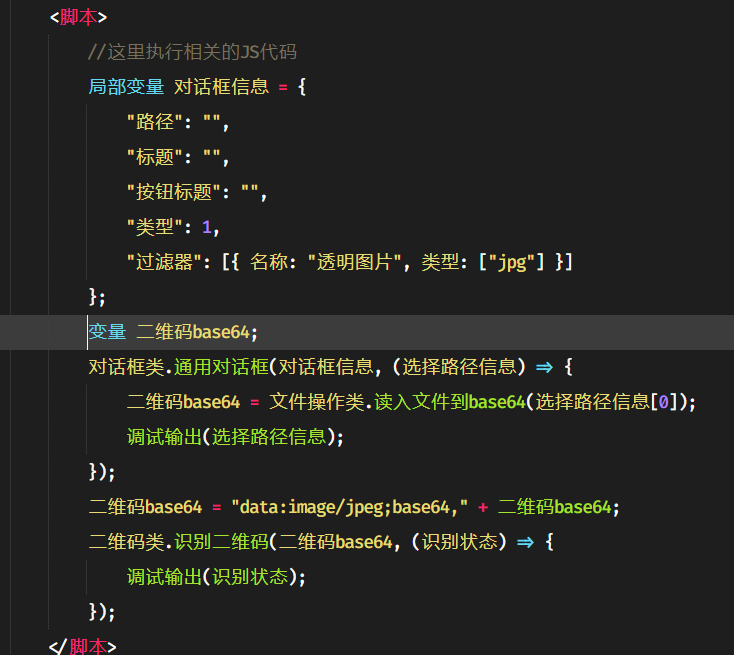The width and height of the screenshot is (734, 655).
Task: Click the number 1 after "类型"
Action: pos(206,227)
